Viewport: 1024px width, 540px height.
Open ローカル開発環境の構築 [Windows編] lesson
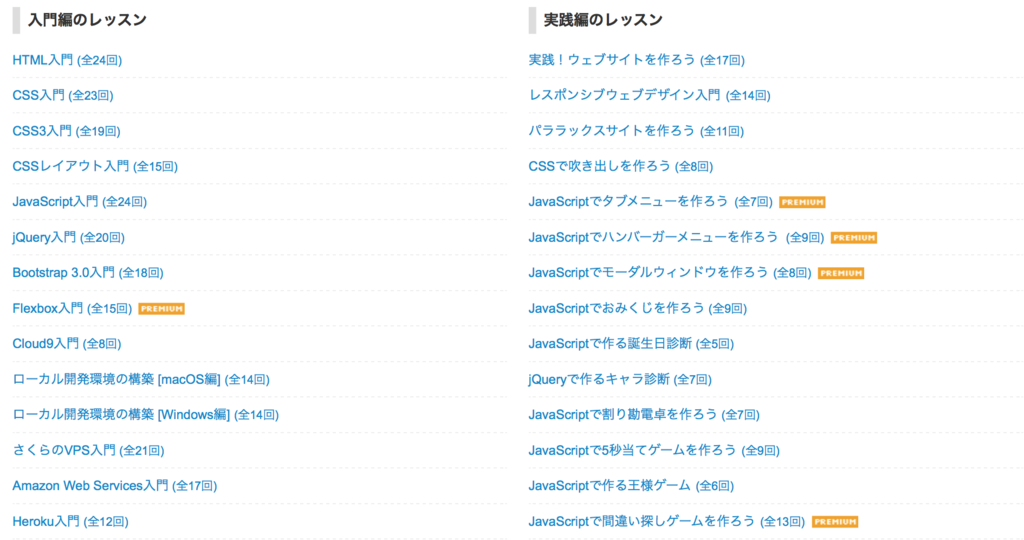pyautogui.click(x=146, y=415)
